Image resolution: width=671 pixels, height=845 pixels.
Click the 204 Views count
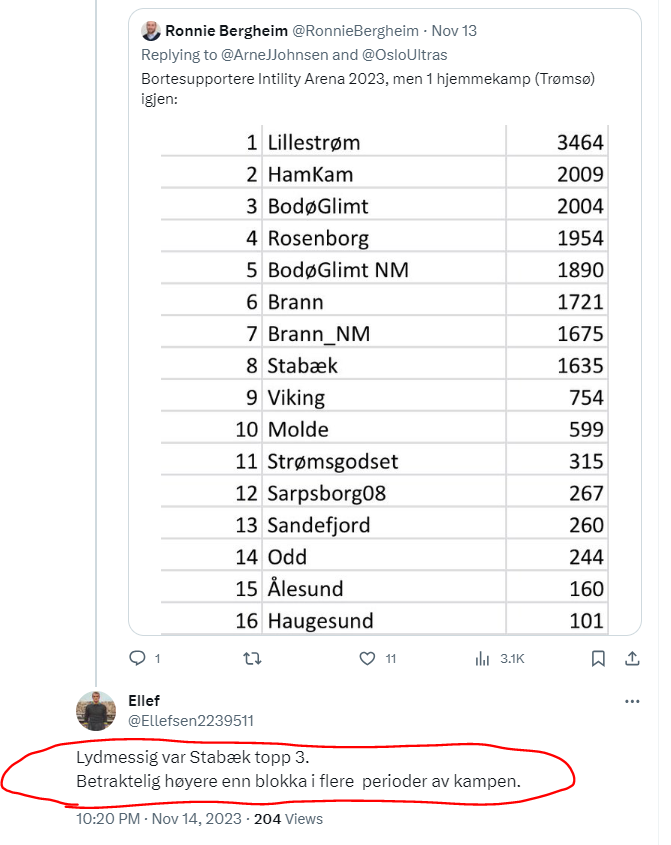(x=288, y=819)
